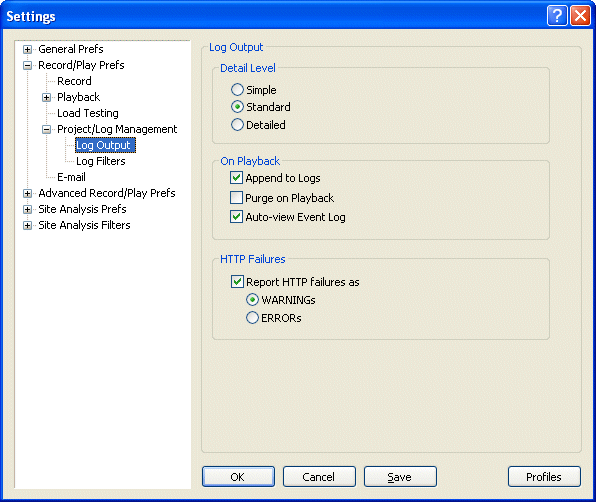Image resolution: width=596 pixels, height=502 pixels.
Task: Open the Log Filters page
Action: point(101,161)
